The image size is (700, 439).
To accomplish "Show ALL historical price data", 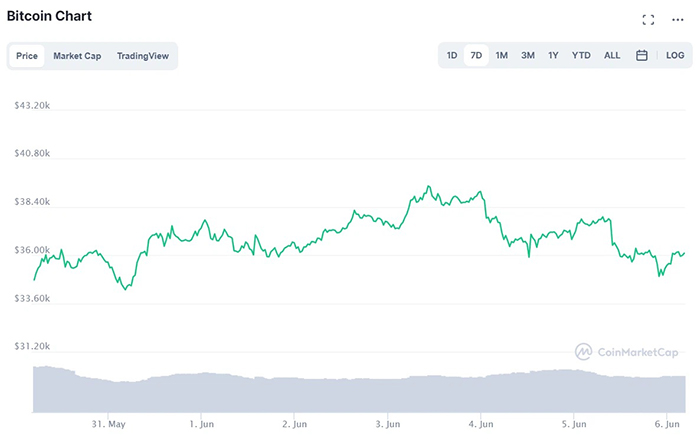I will (612, 55).
